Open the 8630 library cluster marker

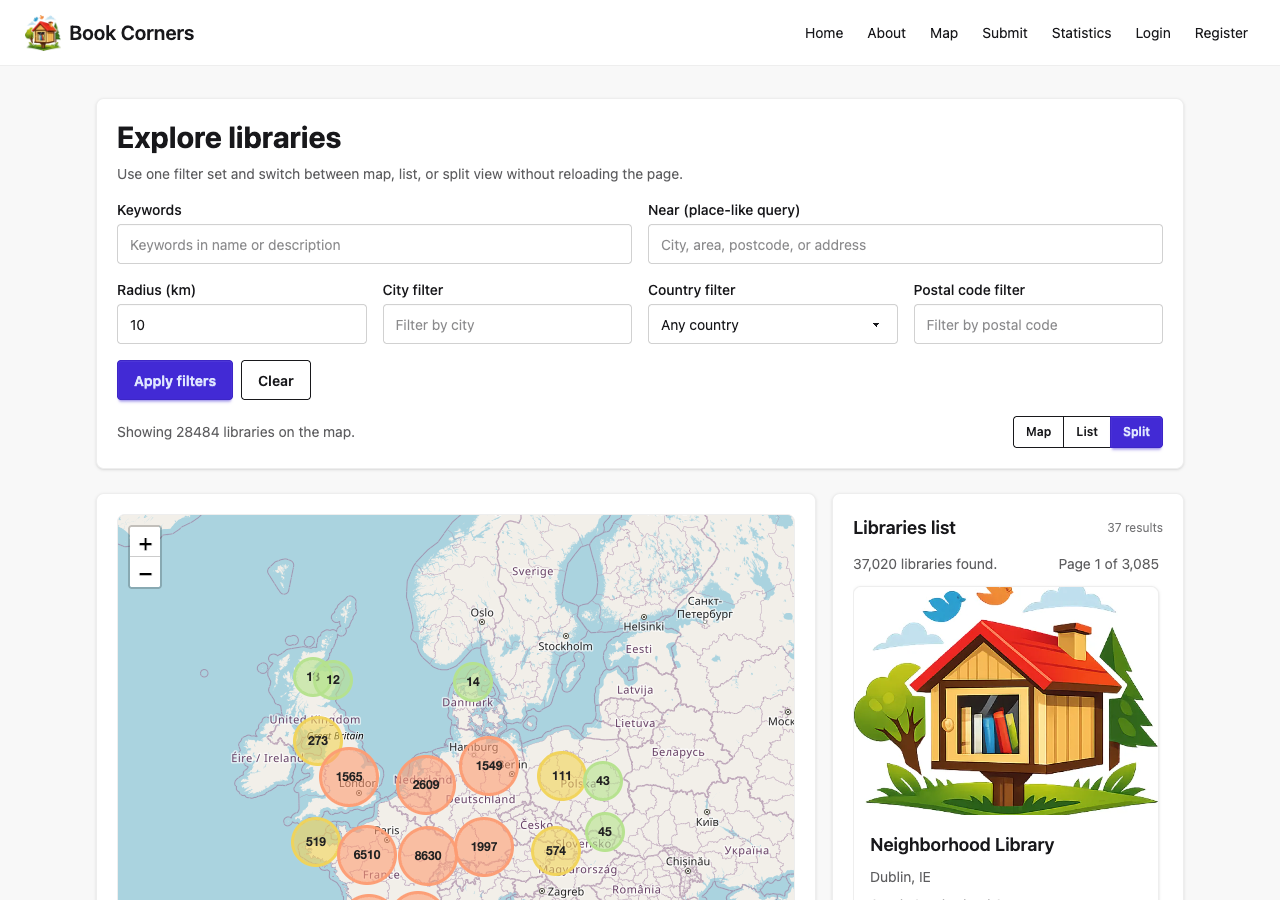point(427,856)
